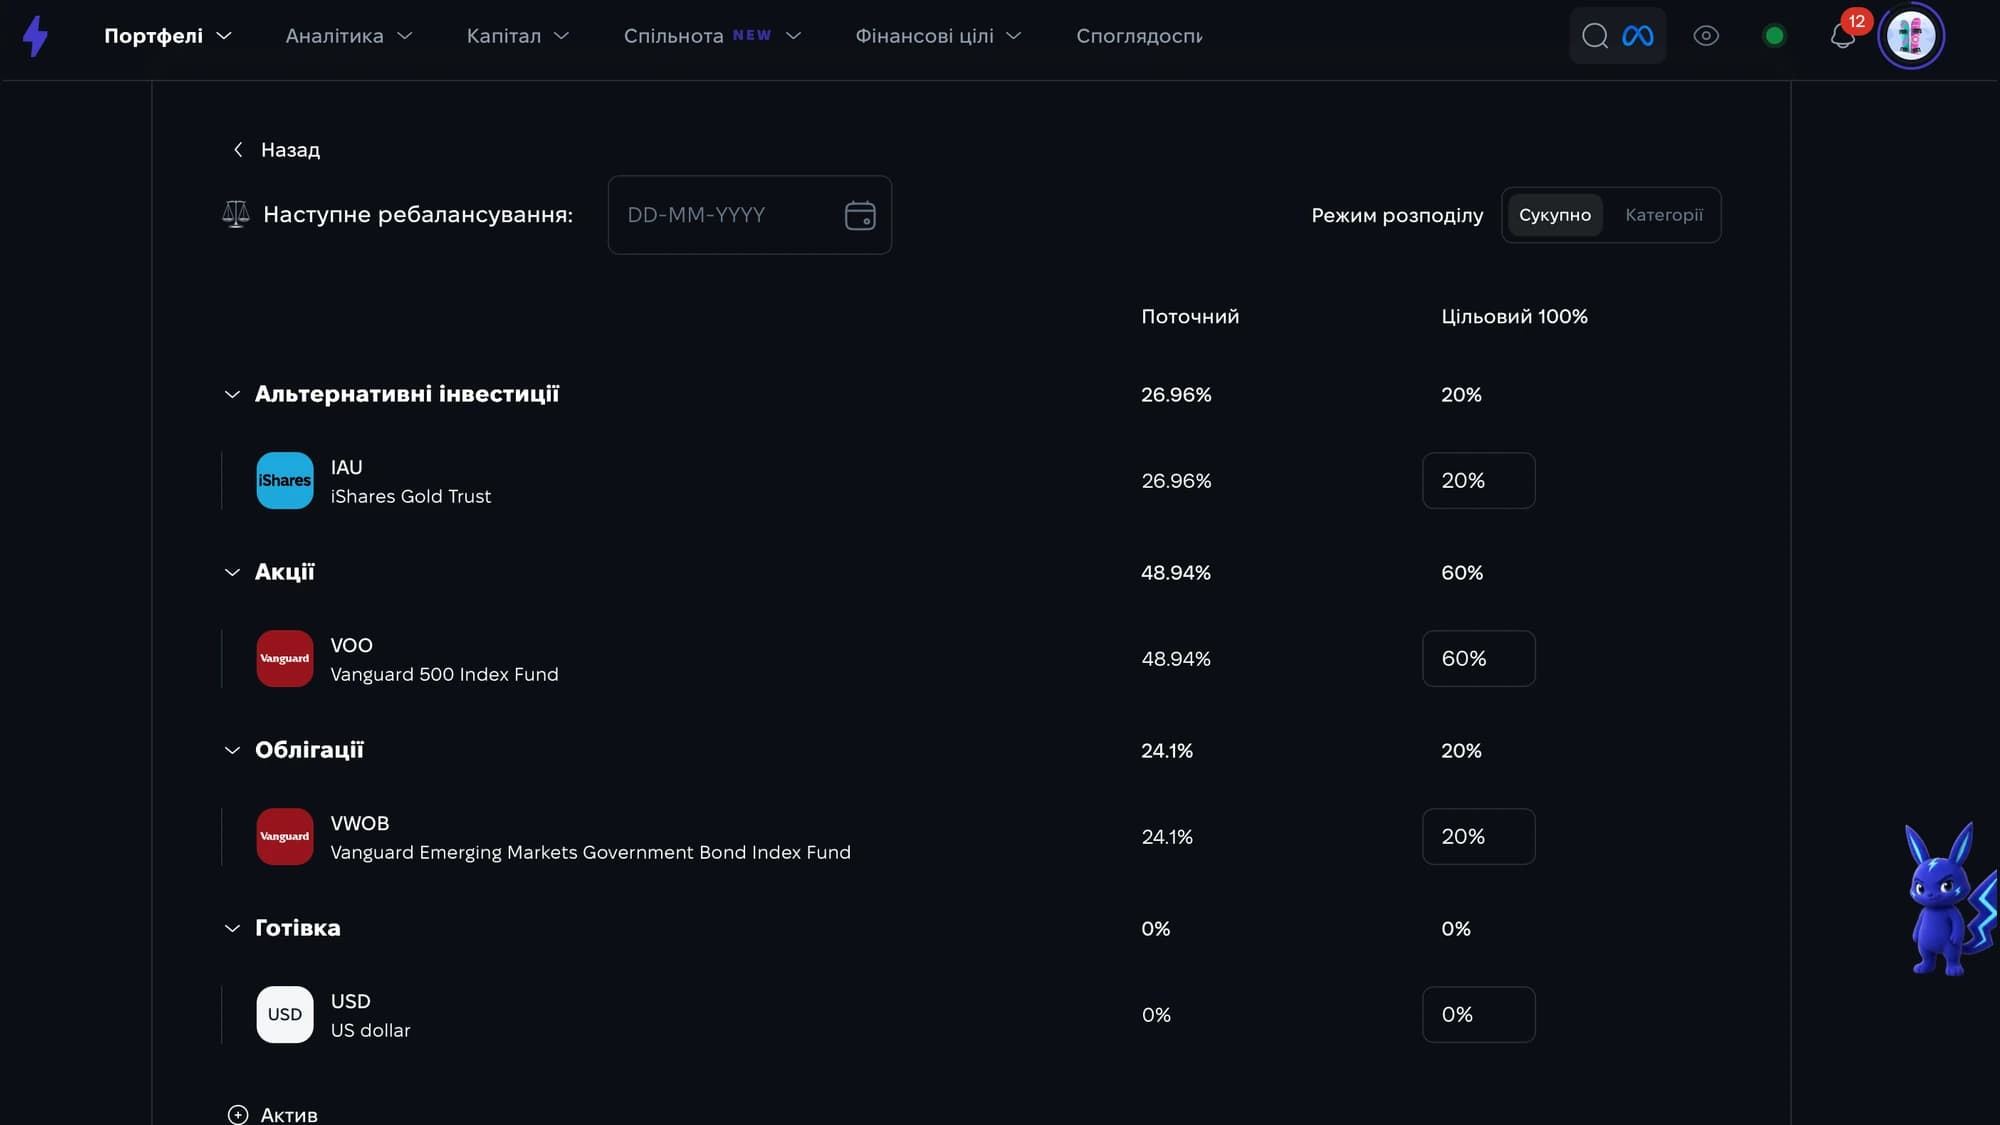The width and height of the screenshot is (2000, 1125).
Task: Collapse the Готівка section chevron
Action: pyautogui.click(x=232, y=929)
